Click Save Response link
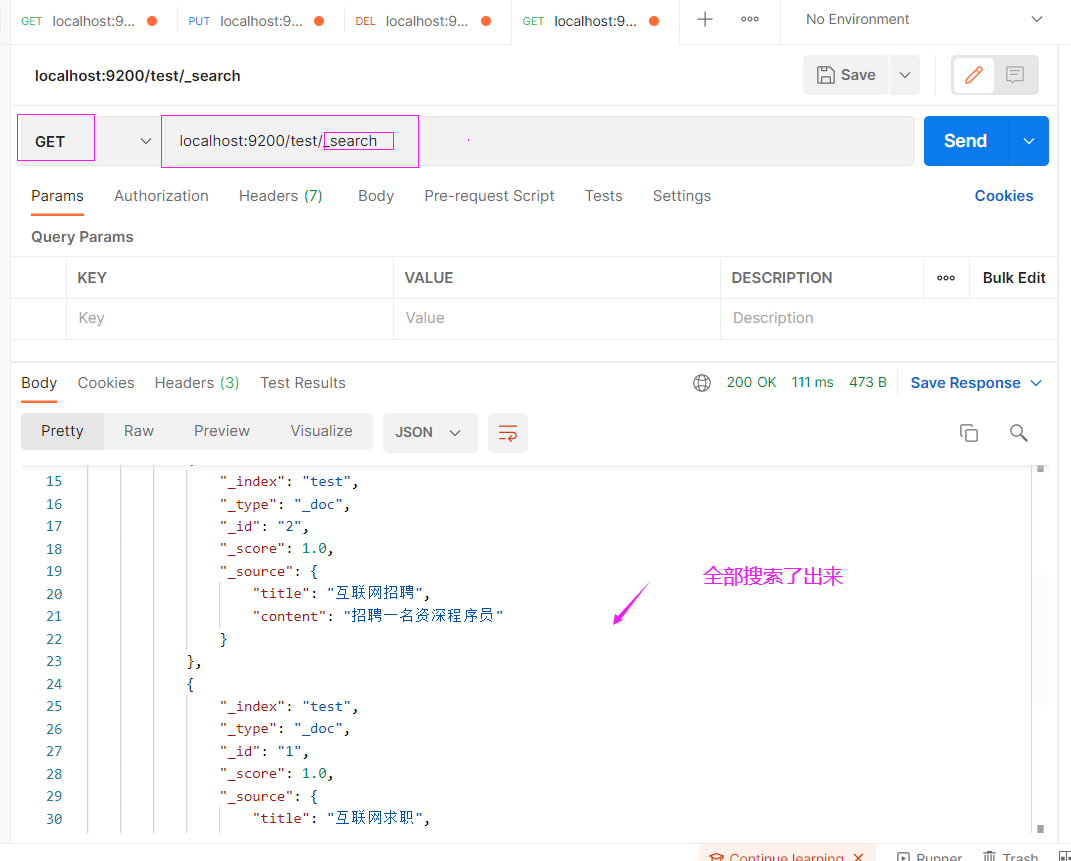1071x861 pixels. 965,383
